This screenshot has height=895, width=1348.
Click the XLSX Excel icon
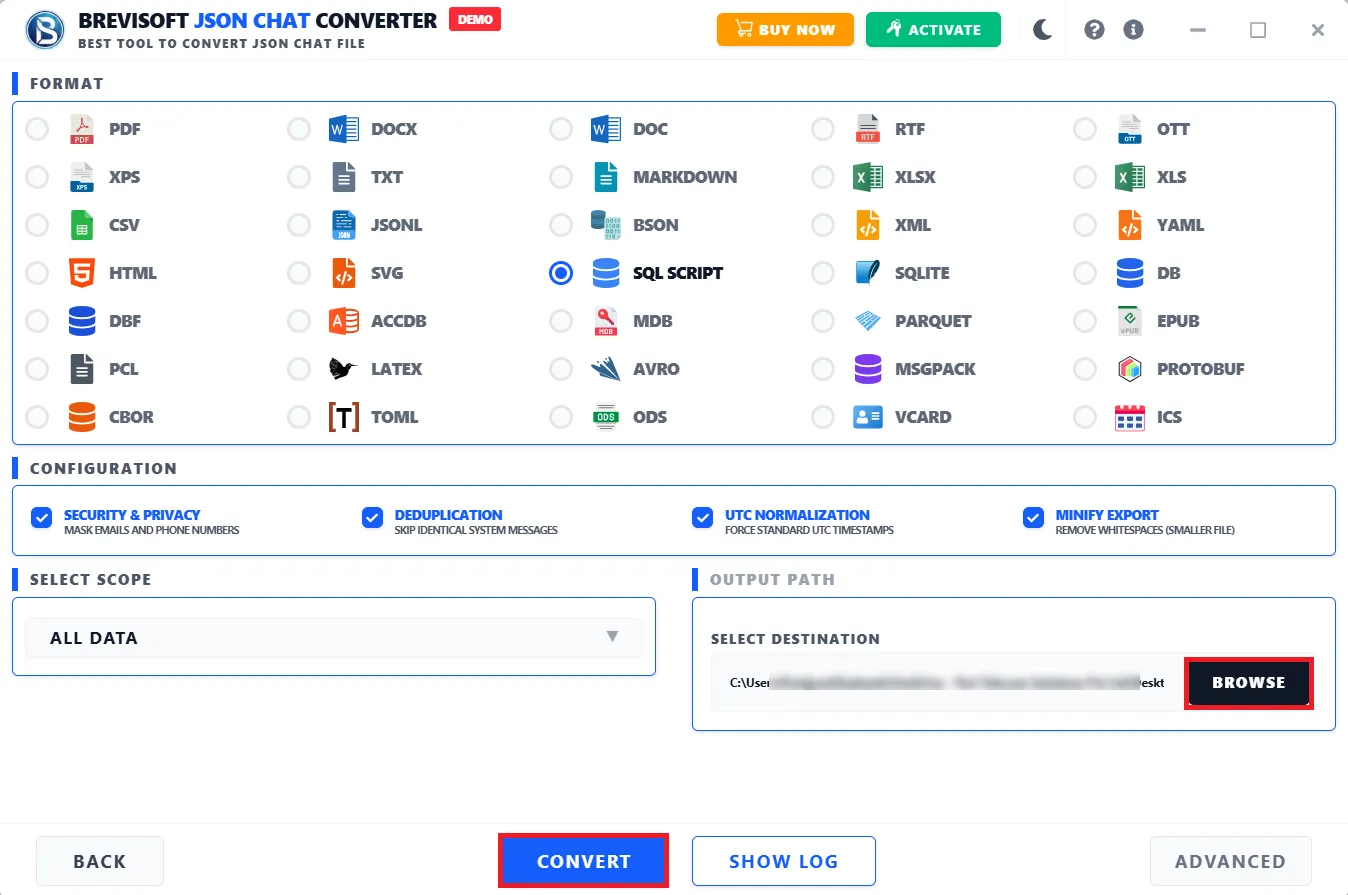(x=868, y=177)
